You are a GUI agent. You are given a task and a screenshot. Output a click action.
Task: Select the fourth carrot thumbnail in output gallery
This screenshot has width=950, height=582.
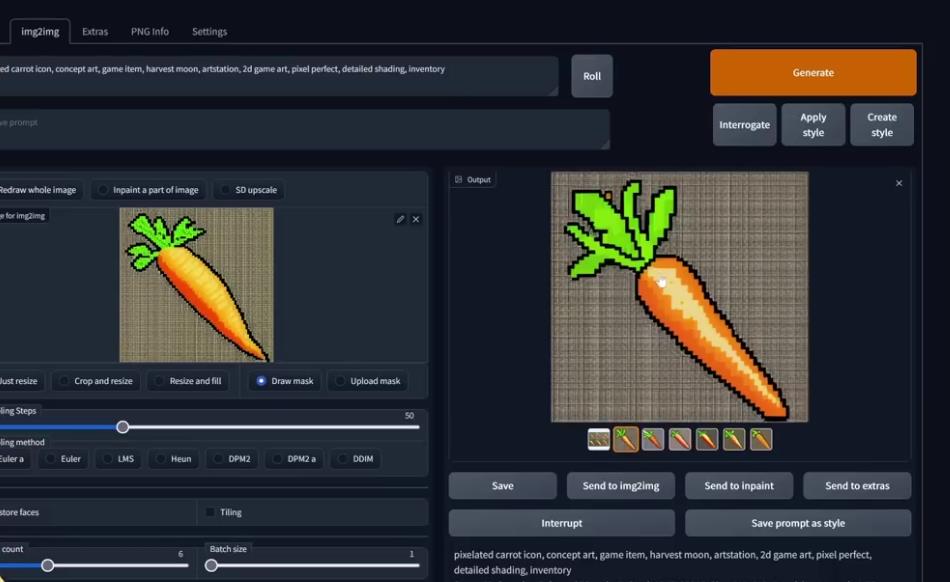(707, 439)
